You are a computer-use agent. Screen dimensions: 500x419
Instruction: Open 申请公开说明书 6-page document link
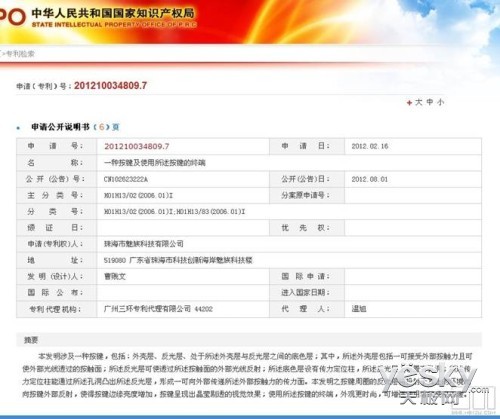(75, 127)
